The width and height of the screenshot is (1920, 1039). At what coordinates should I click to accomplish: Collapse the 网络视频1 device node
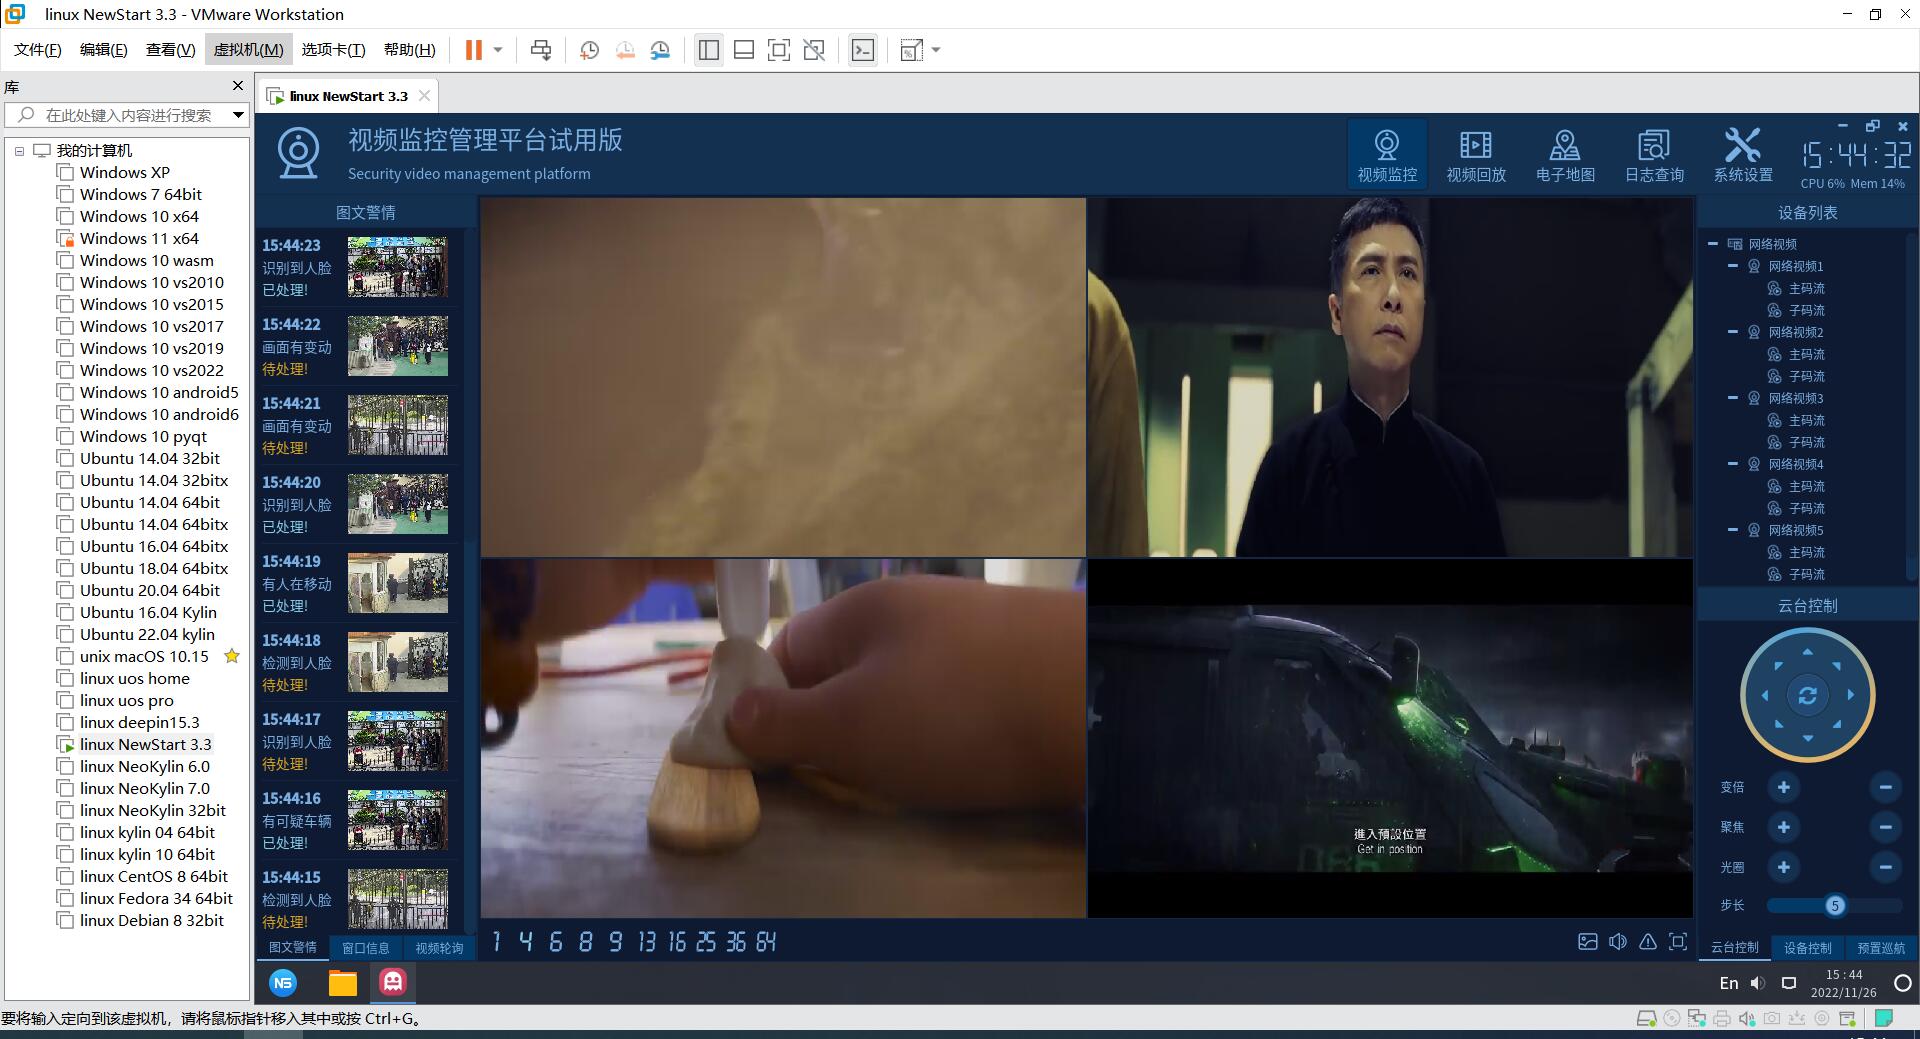[x=1733, y=266]
